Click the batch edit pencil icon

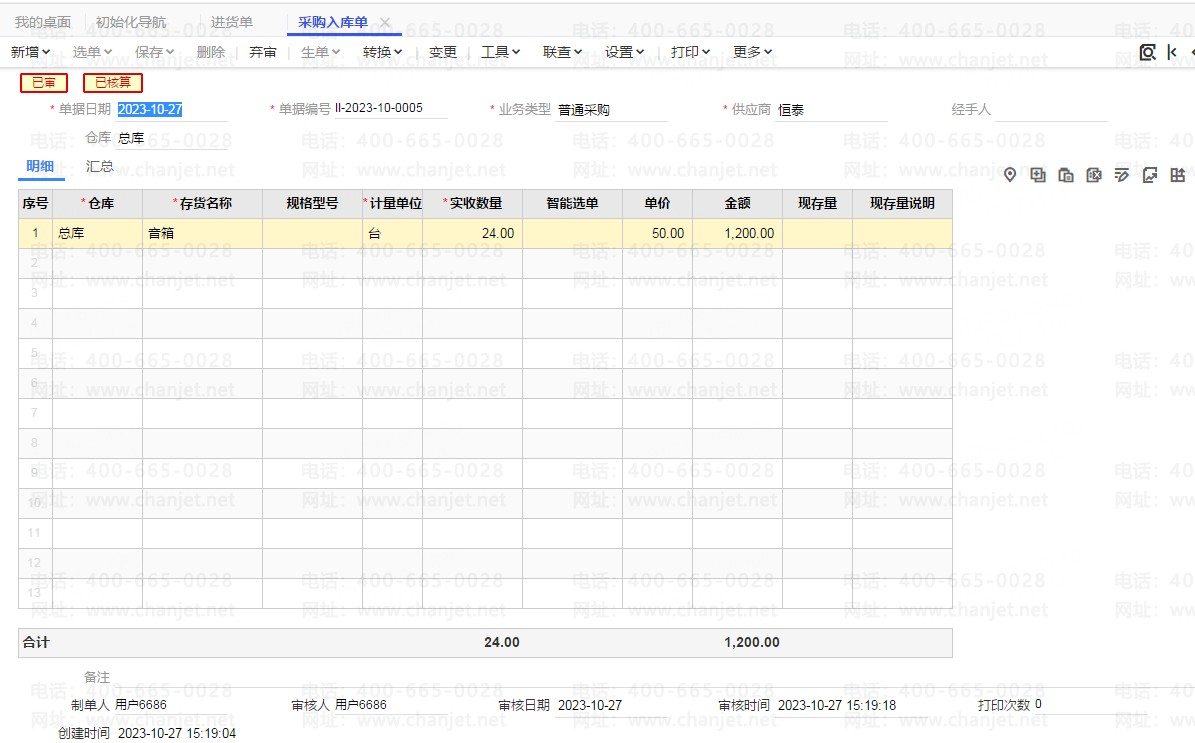pyautogui.click(x=1122, y=175)
